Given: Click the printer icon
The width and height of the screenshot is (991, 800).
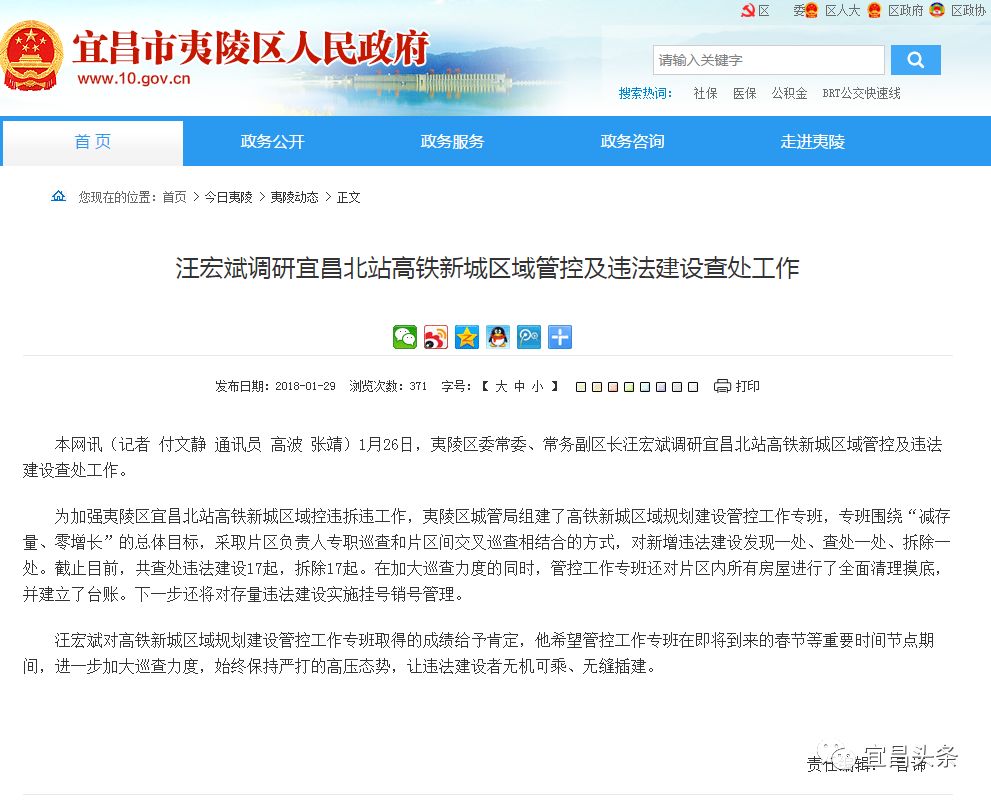Looking at the screenshot, I should [x=722, y=386].
